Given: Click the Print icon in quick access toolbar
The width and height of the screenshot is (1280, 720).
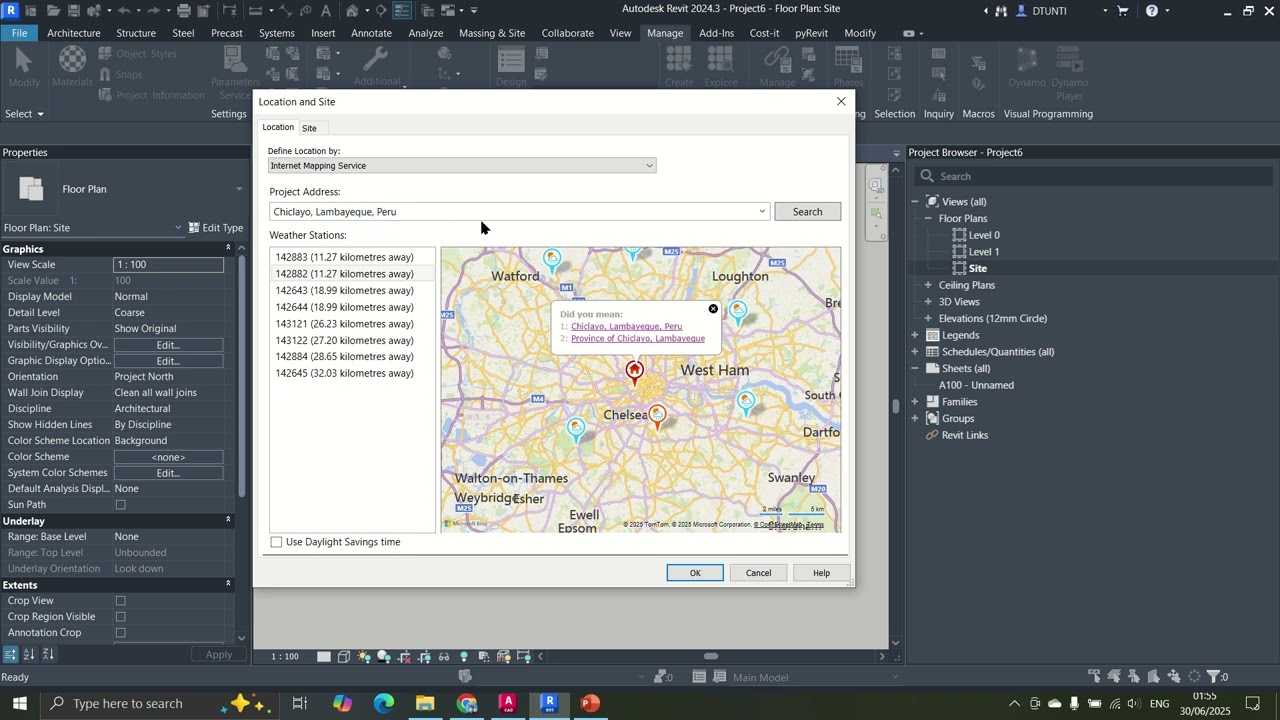Looking at the screenshot, I should (183, 11).
